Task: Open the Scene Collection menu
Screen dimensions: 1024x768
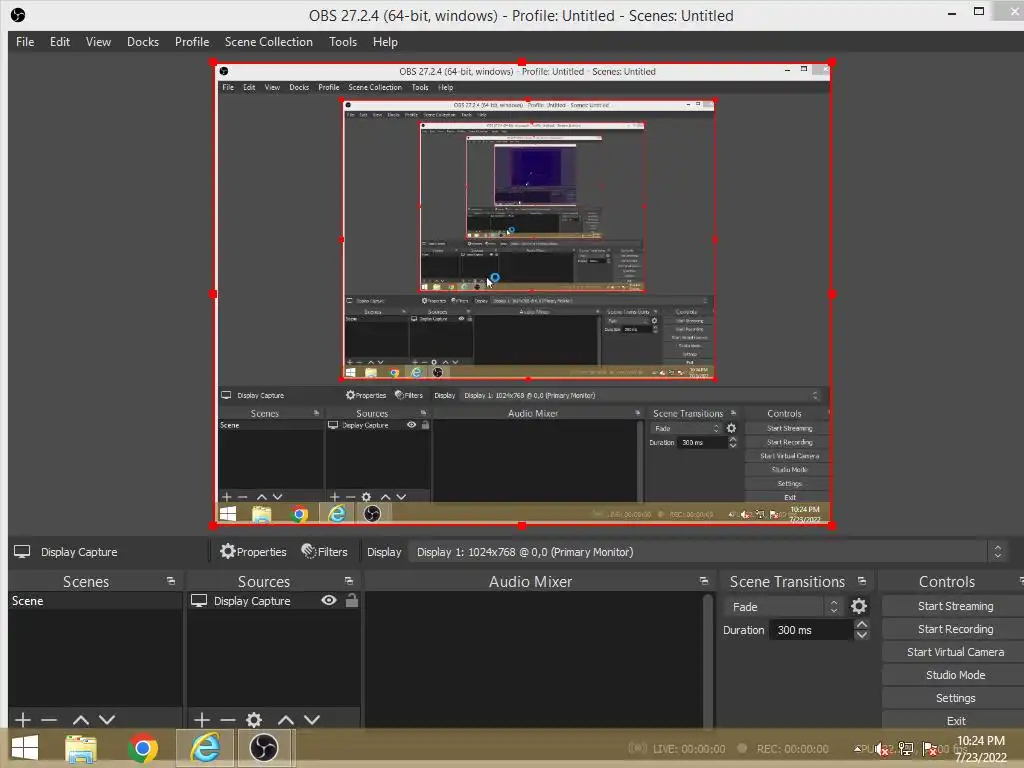Action: 268,42
